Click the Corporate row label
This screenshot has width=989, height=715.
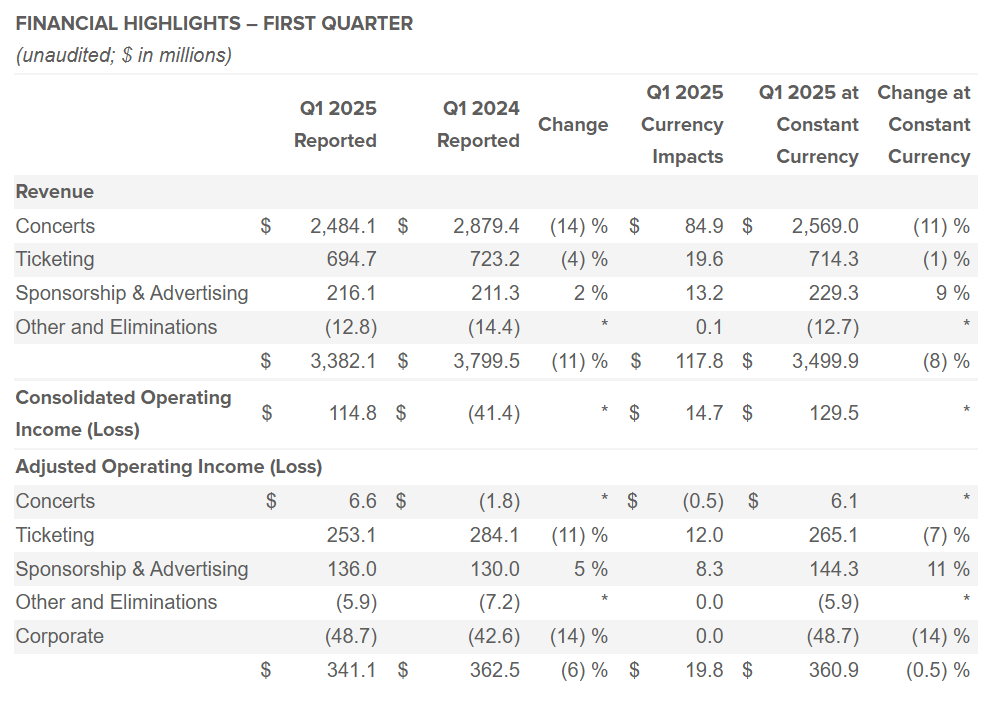pos(60,637)
